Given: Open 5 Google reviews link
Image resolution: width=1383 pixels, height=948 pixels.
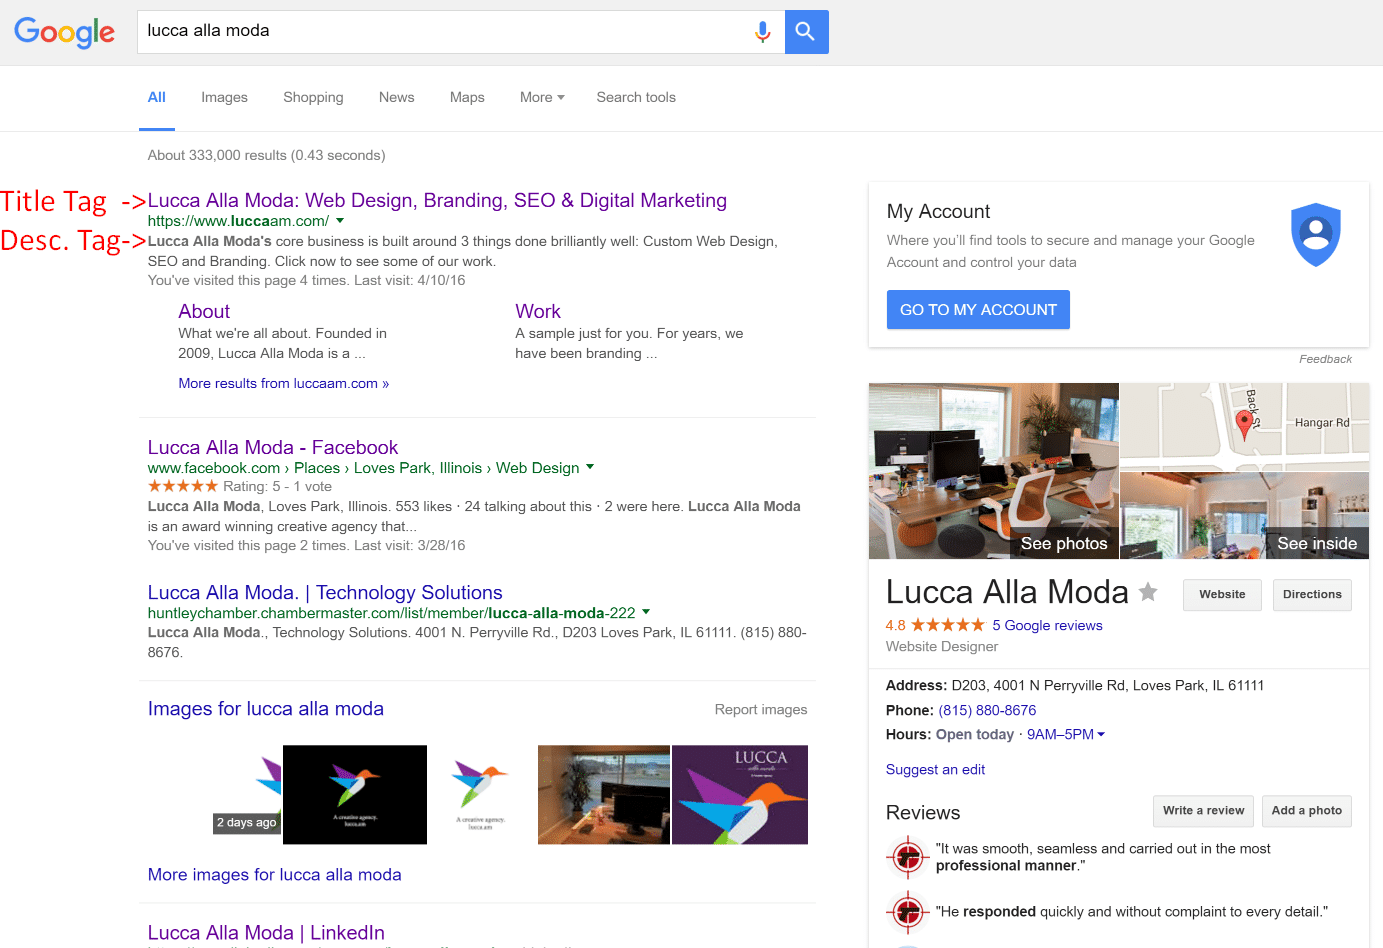Looking at the screenshot, I should coord(1047,625).
